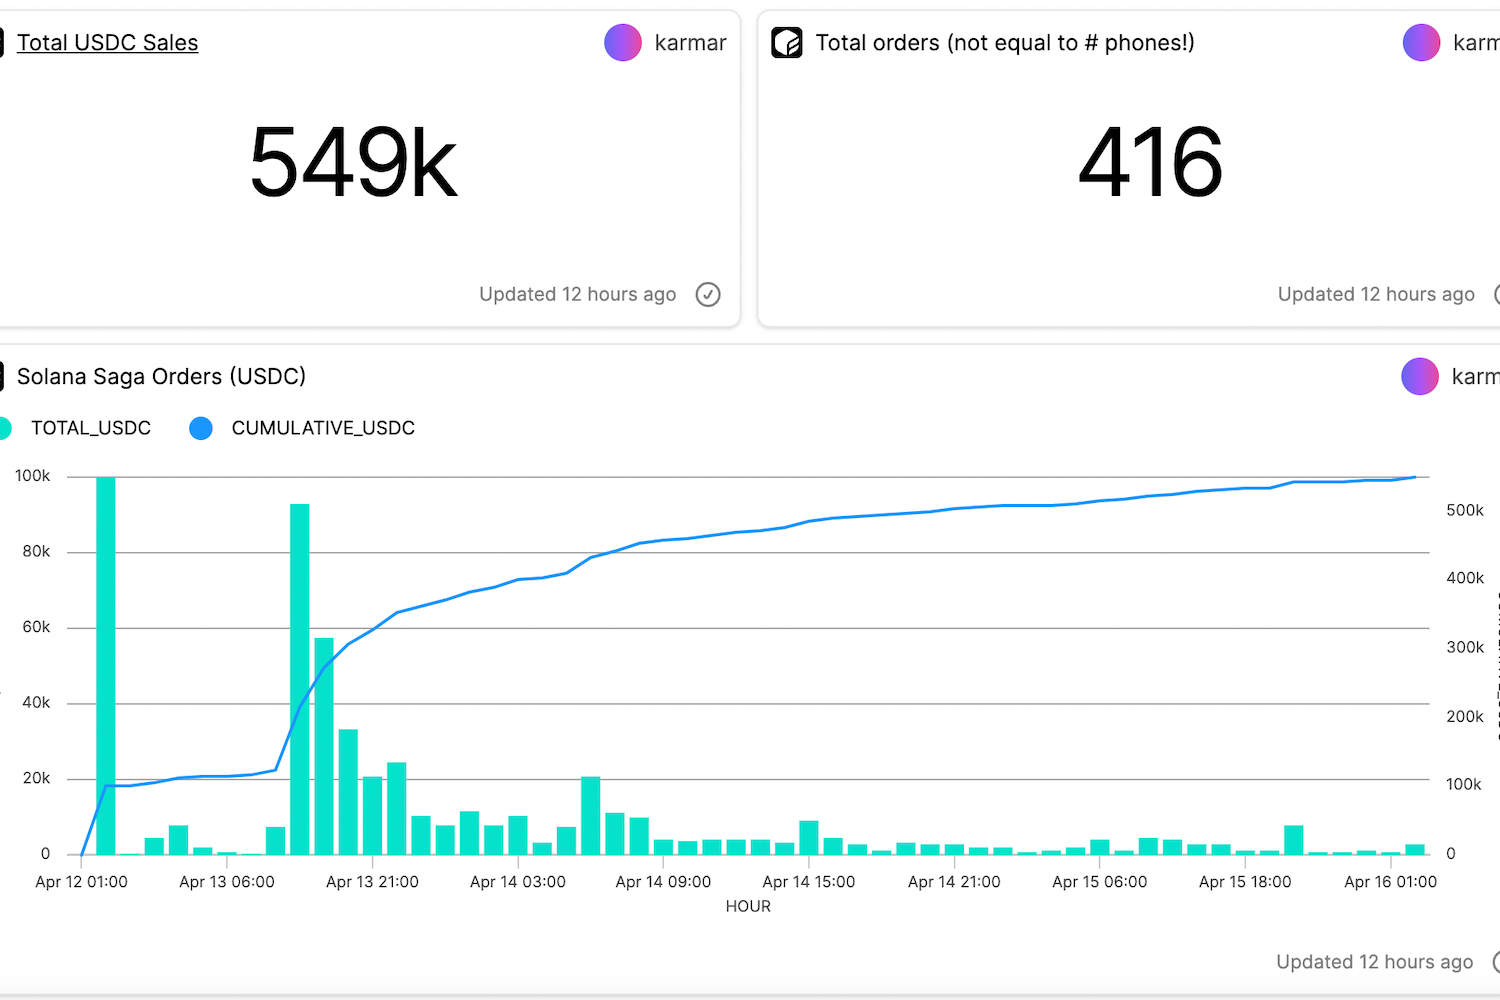Click the Apr 13 21:00 x-axis label
Image resolution: width=1500 pixels, height=1000 pixels.
coord(372,882)
